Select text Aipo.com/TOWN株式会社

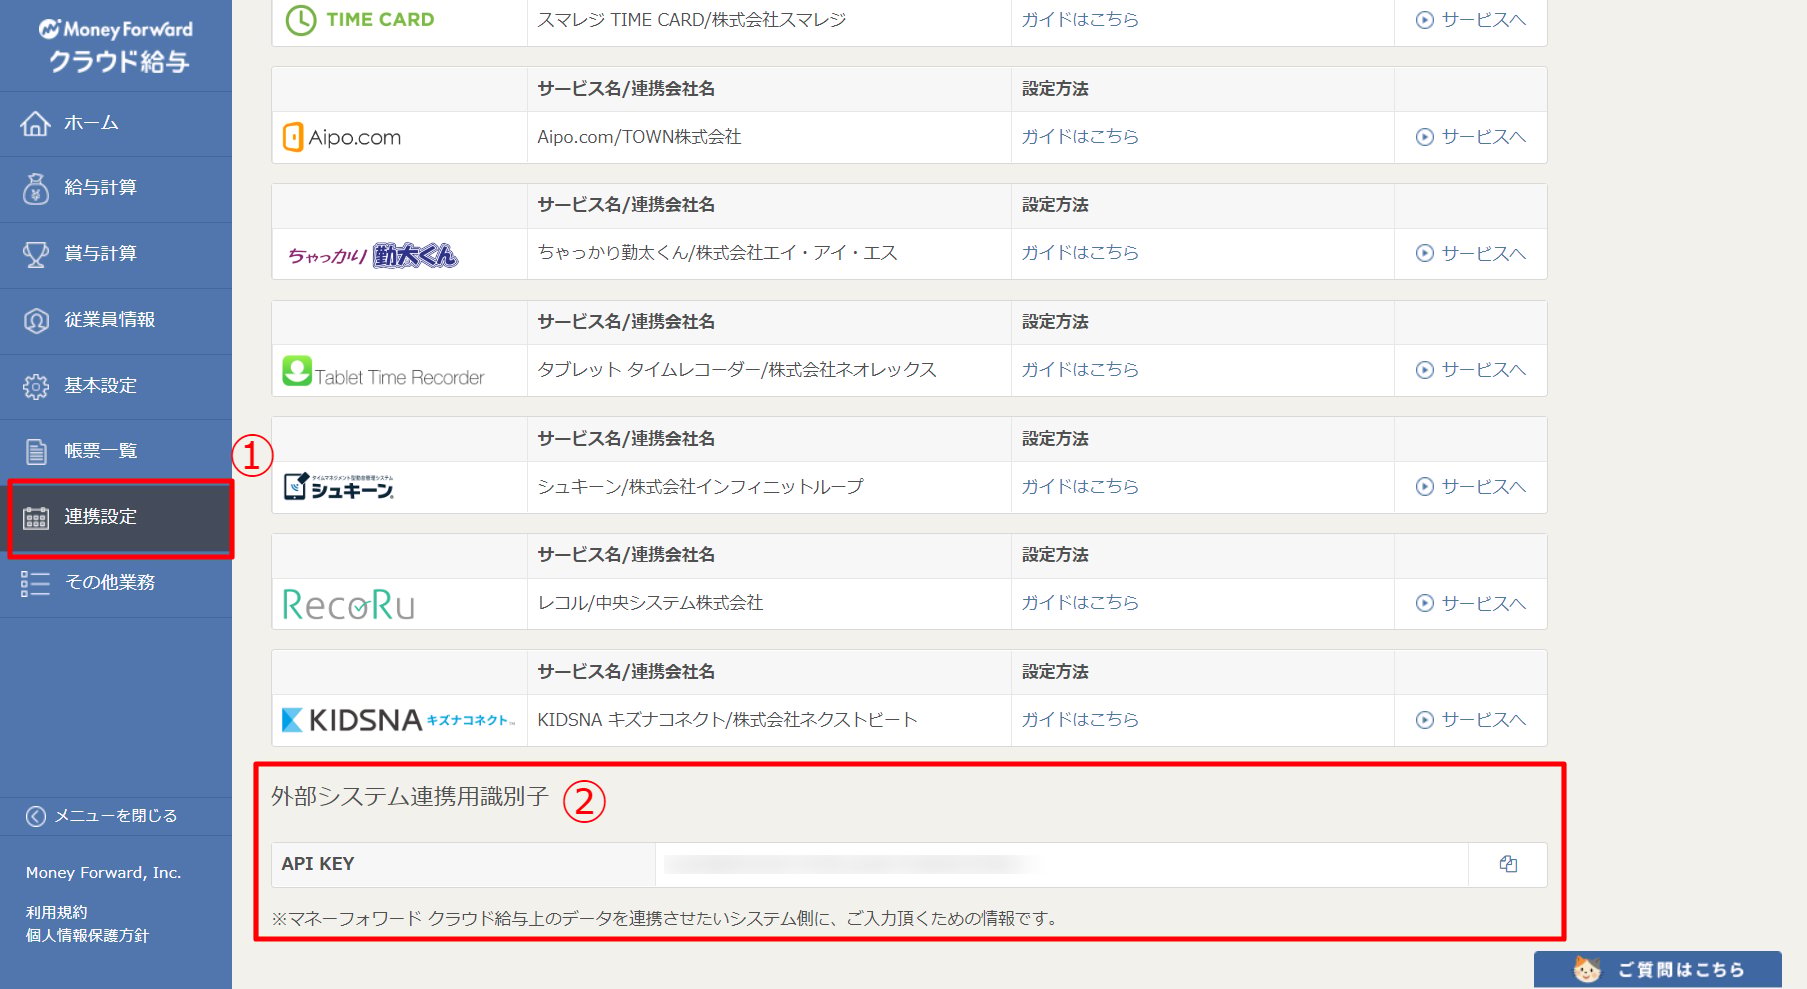tap(639, 136)
